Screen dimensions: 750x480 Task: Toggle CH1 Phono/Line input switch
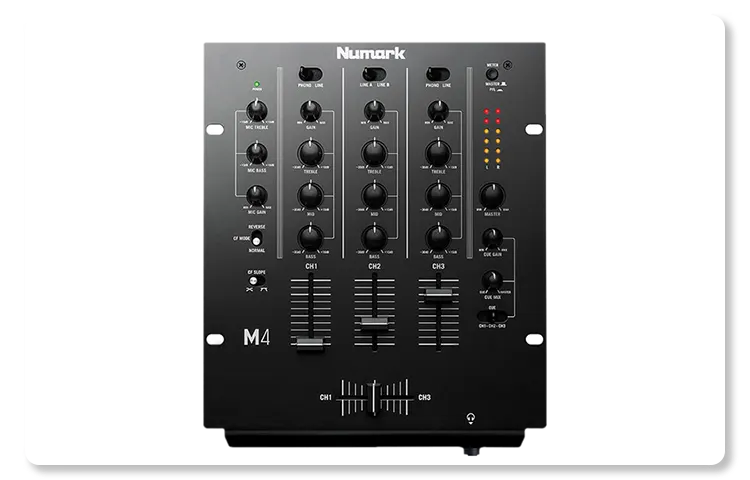[x=311, y=74]
